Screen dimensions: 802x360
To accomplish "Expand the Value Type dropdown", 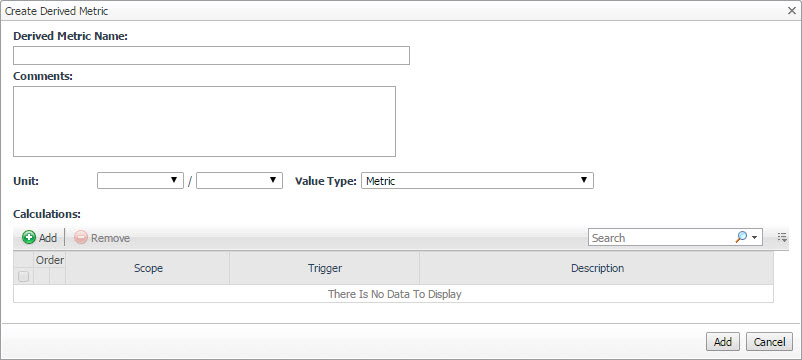I will (477, 181).
